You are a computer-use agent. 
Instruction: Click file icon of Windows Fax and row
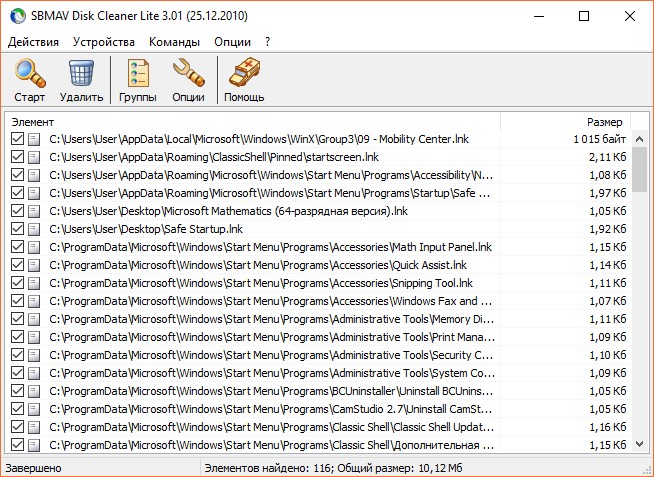click(x=34, y=301)
